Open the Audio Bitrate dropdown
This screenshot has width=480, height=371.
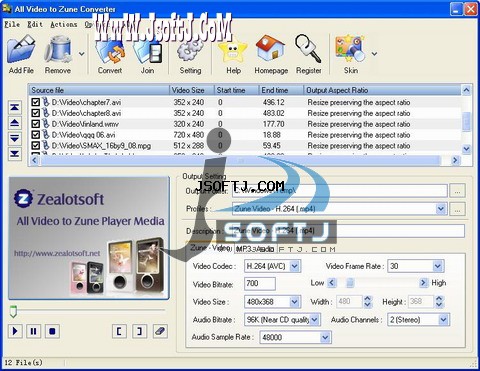[x=314, y=320]
